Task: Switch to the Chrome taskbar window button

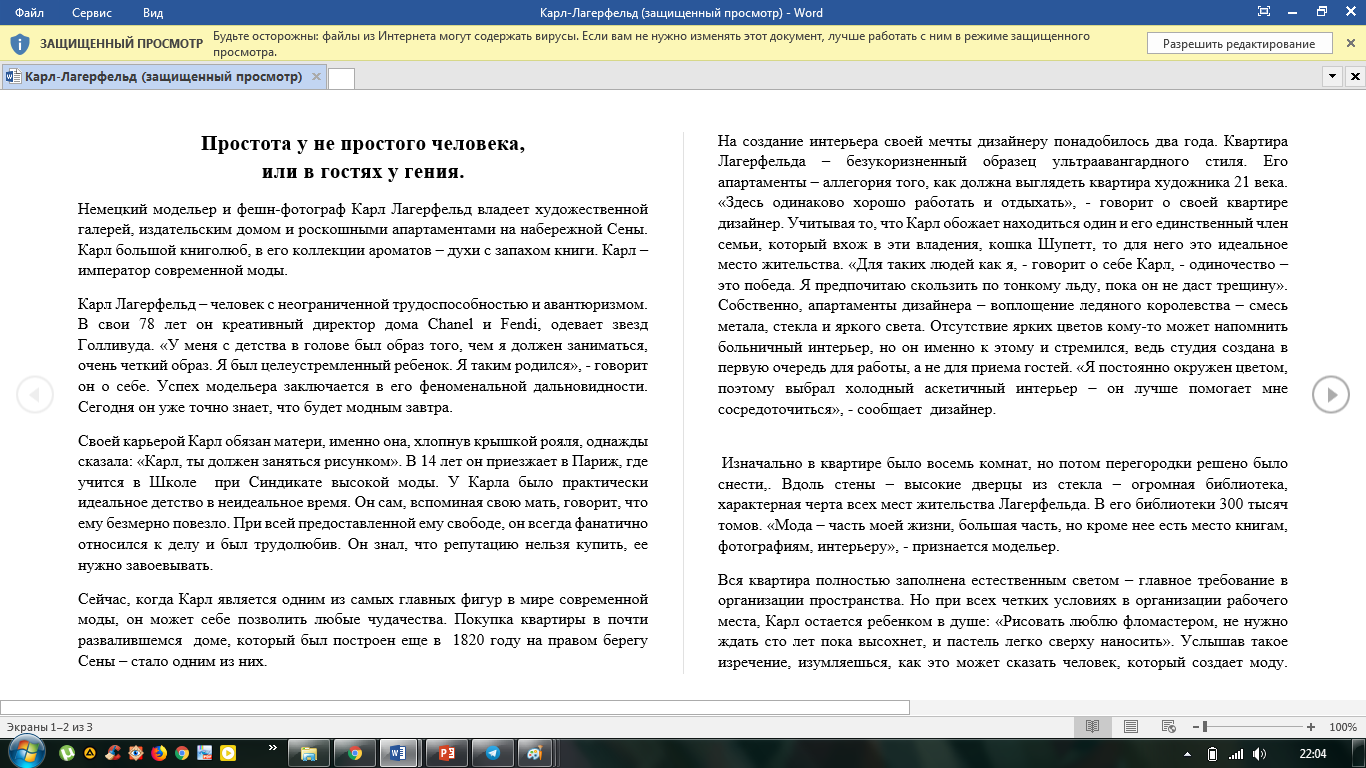Action: coord(355,753)
